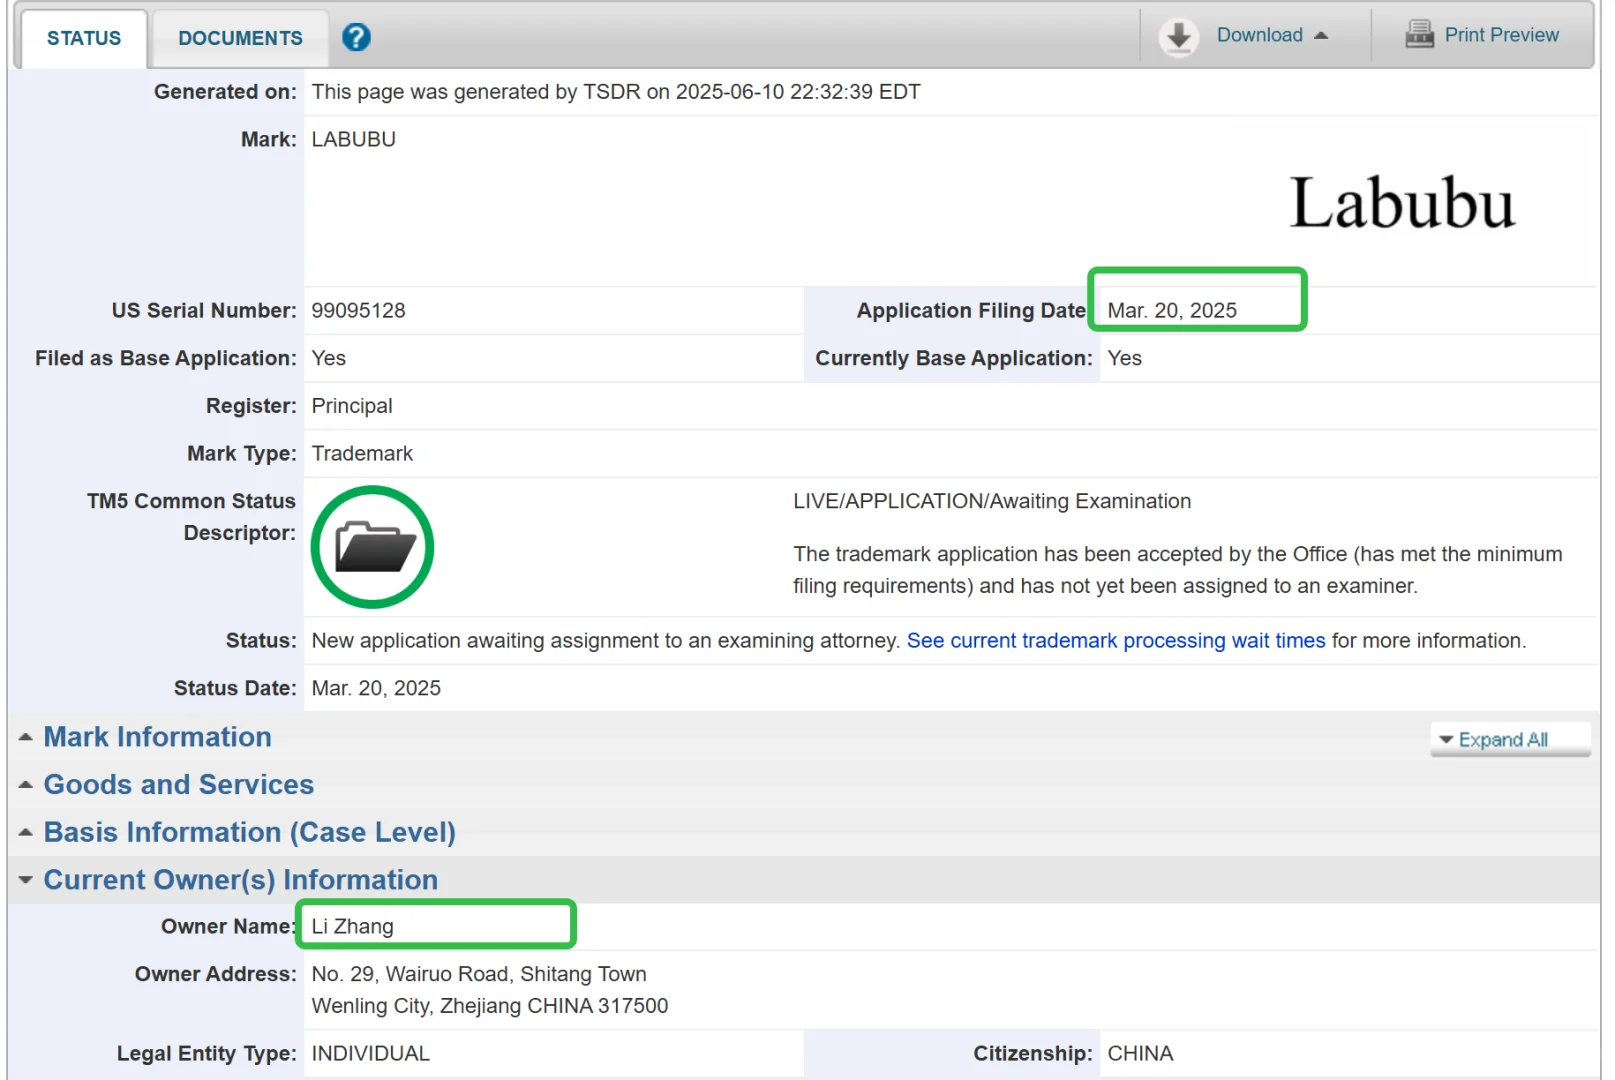Click the TSDR generated-on timestamp text
Image resolution: width=1615 pixels, height=1080 pixels.
click(x=616, y=92)
